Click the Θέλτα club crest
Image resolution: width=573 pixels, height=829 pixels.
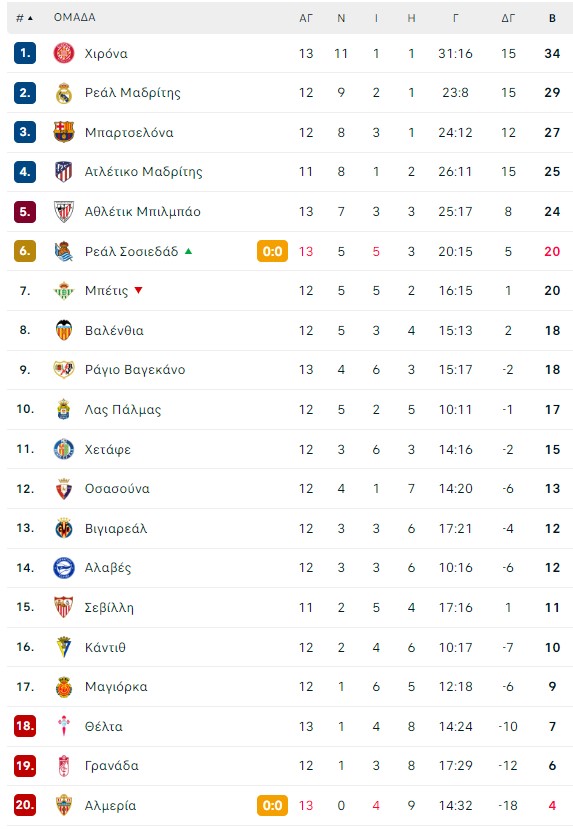coord(63,726)
